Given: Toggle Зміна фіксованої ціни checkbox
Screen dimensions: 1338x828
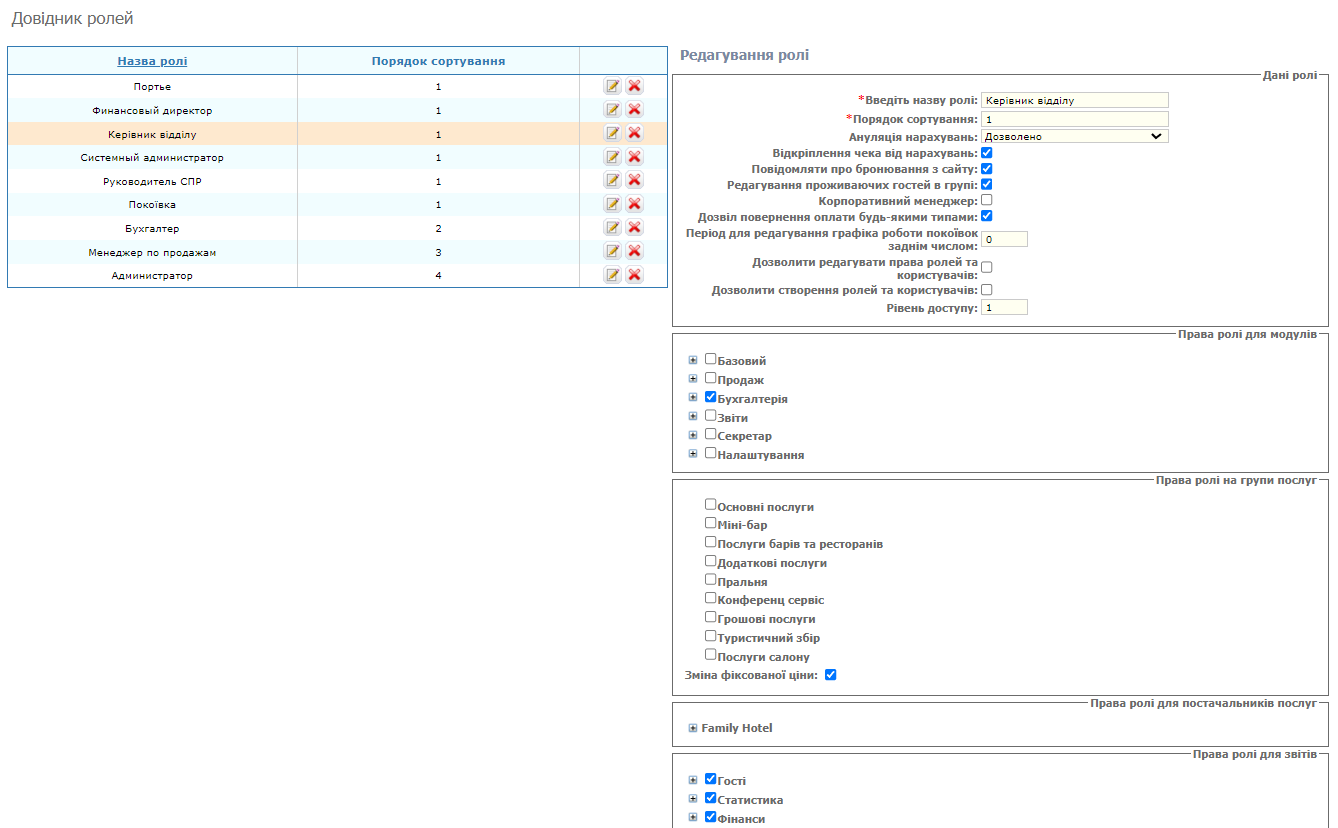Looking at the screenshot, I should point(830,675).
